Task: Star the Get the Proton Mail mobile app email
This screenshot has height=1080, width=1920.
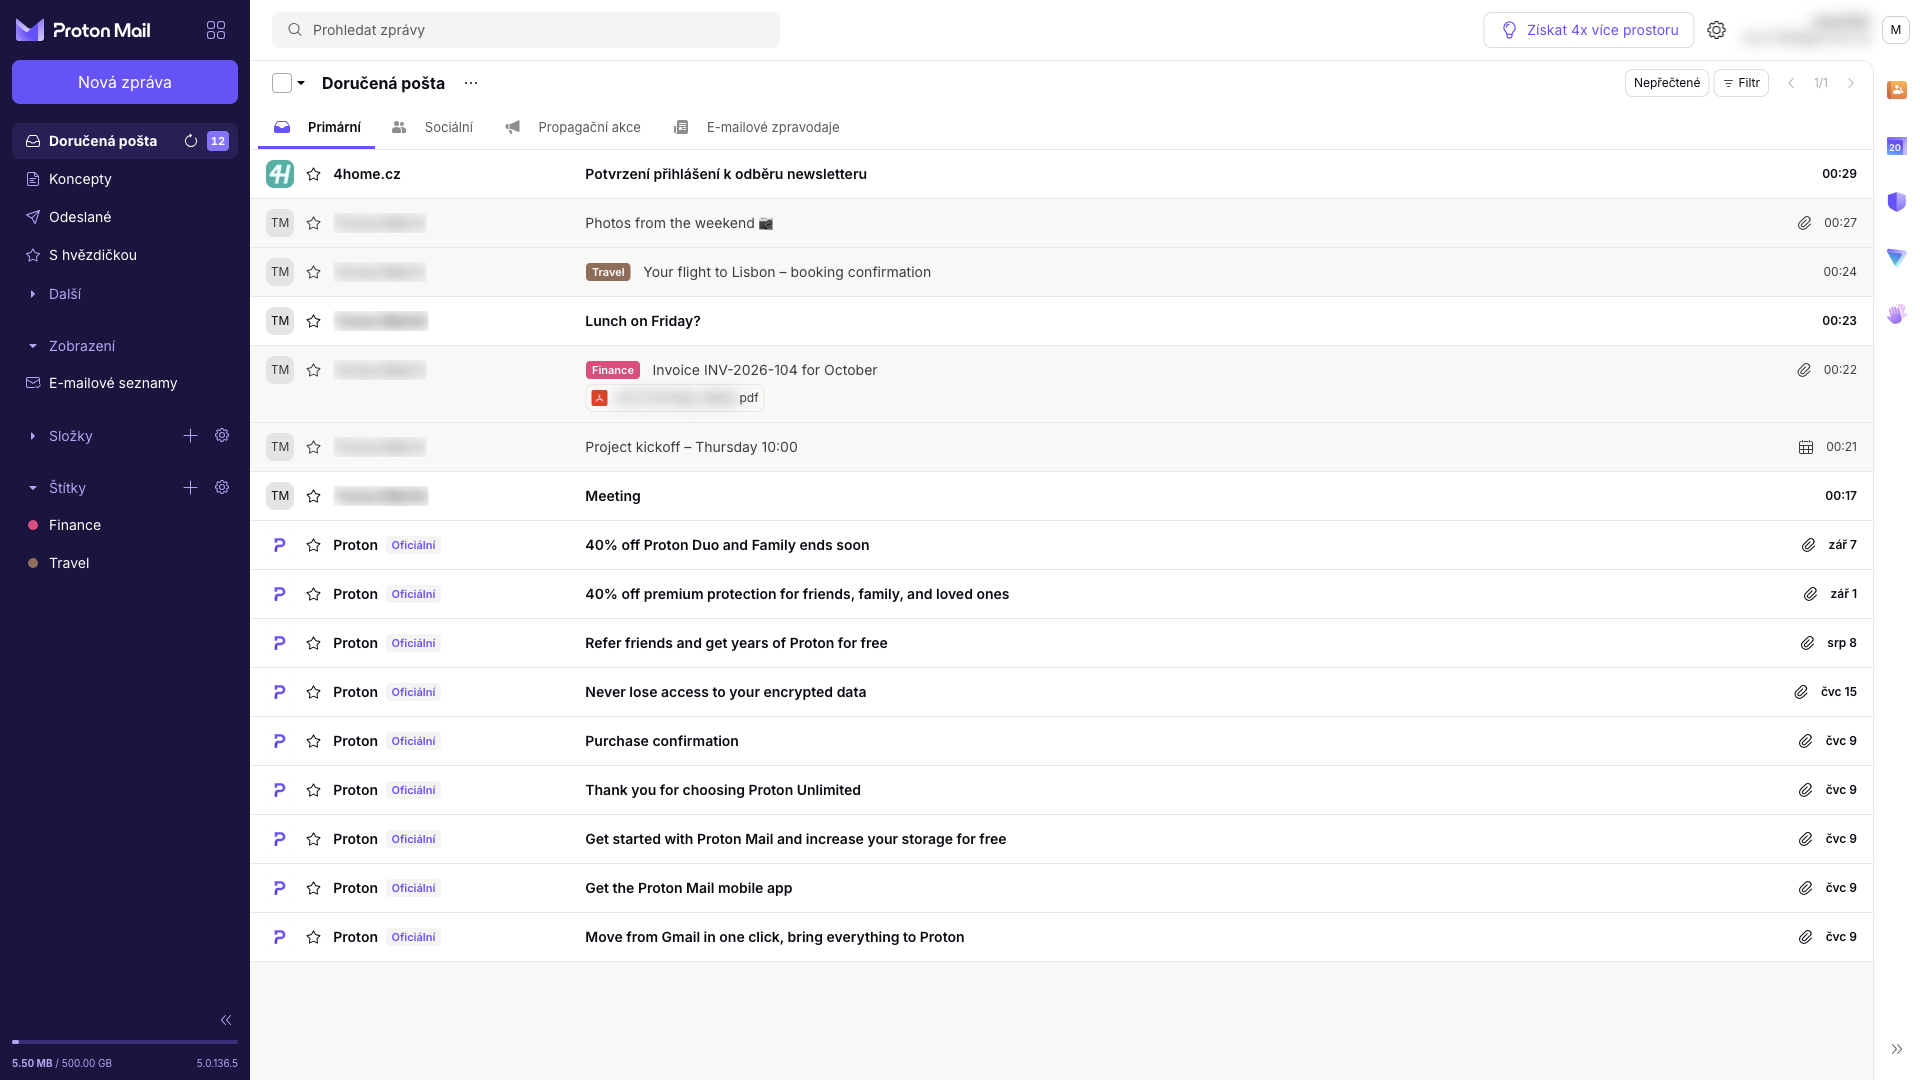Action: pyautogui.click(x=313, y=888)
